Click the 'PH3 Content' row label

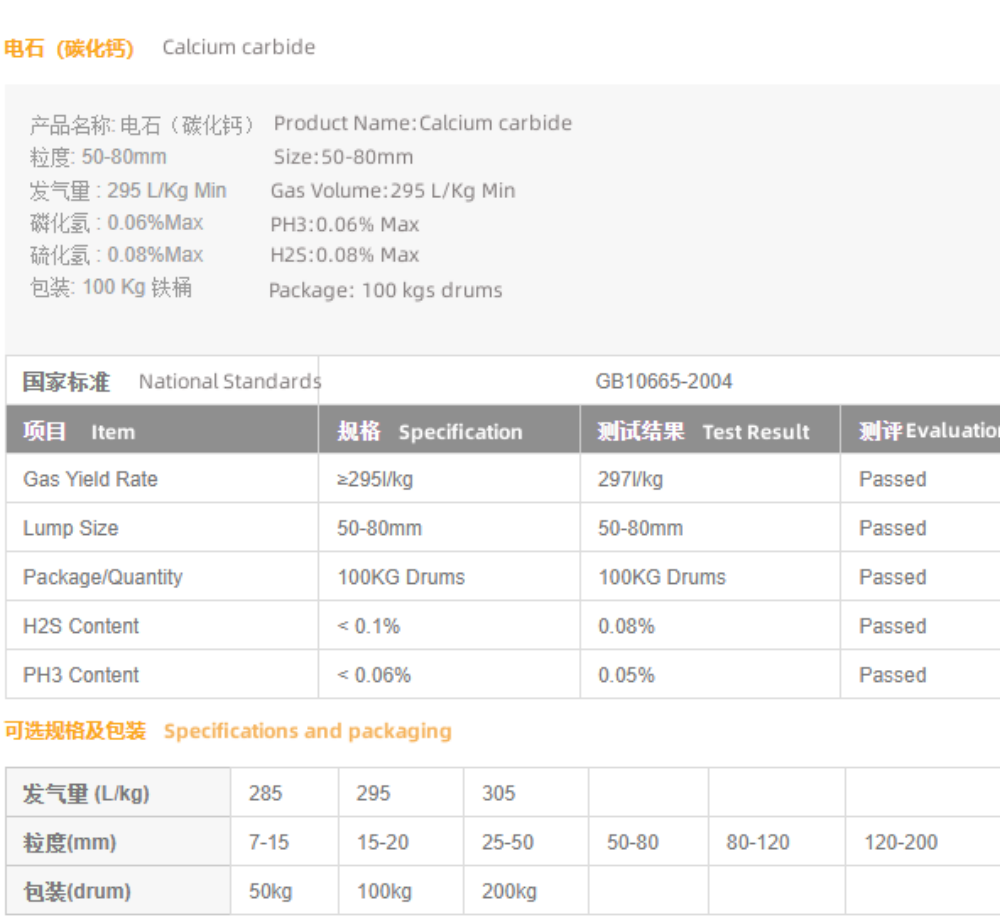tap(81, 675)
